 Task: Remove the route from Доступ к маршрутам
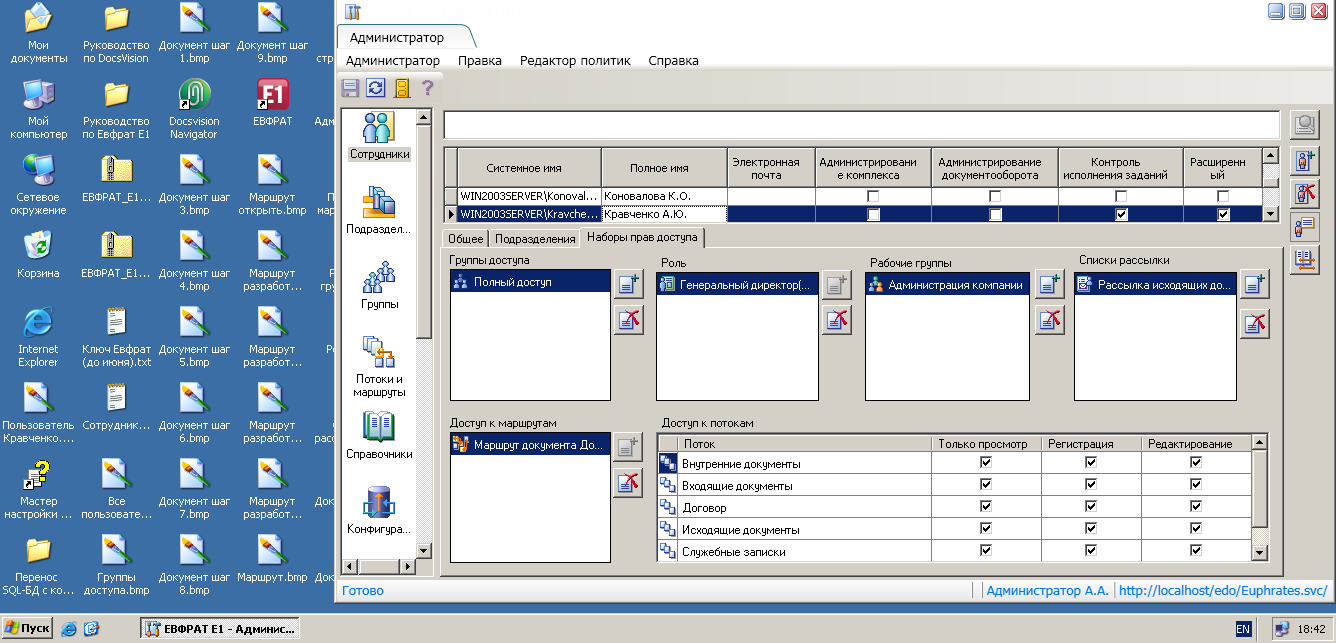pos(628,483)
